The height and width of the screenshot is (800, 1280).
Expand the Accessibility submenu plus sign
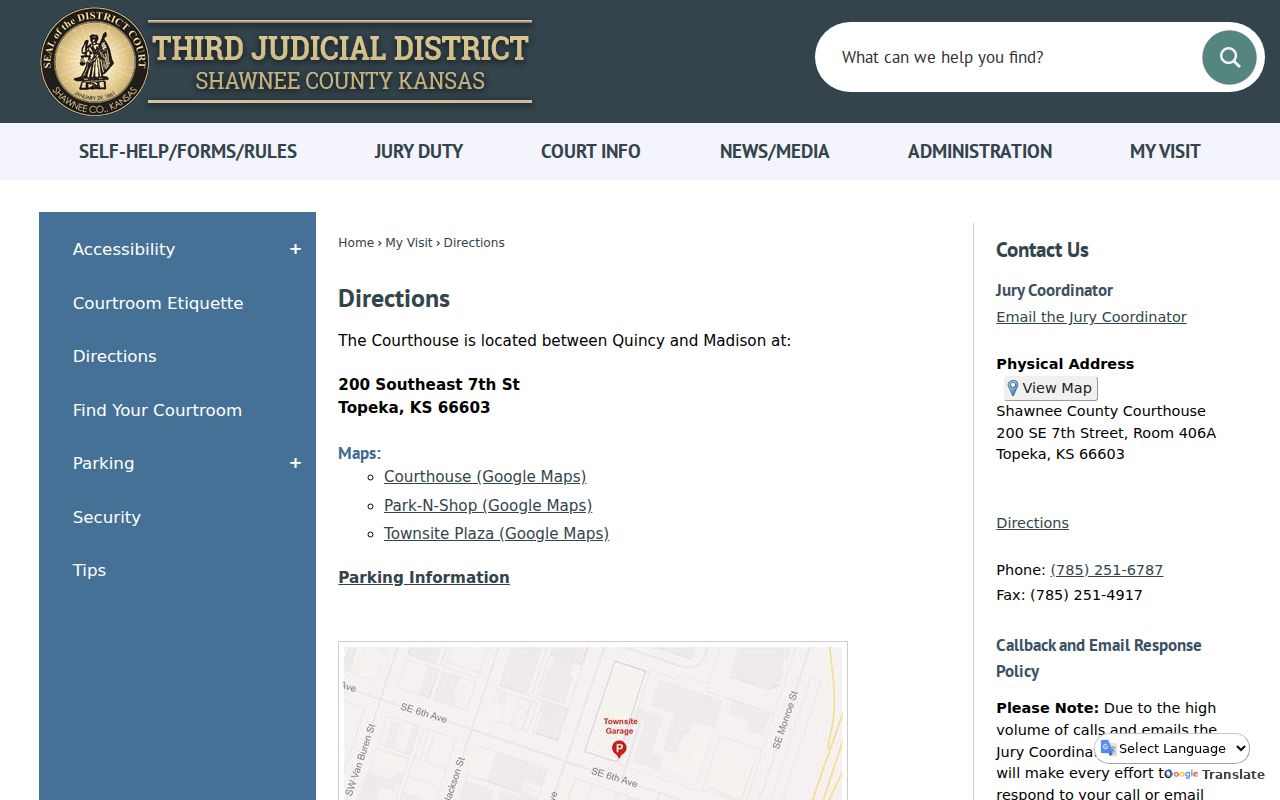295,249
